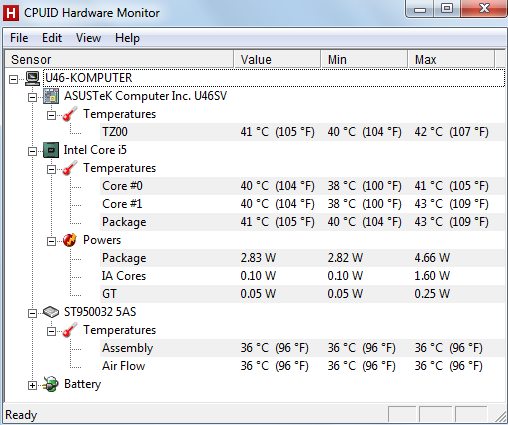Click the Sensor column header
The image size is (508, 425).
click(x=119, y=60)
